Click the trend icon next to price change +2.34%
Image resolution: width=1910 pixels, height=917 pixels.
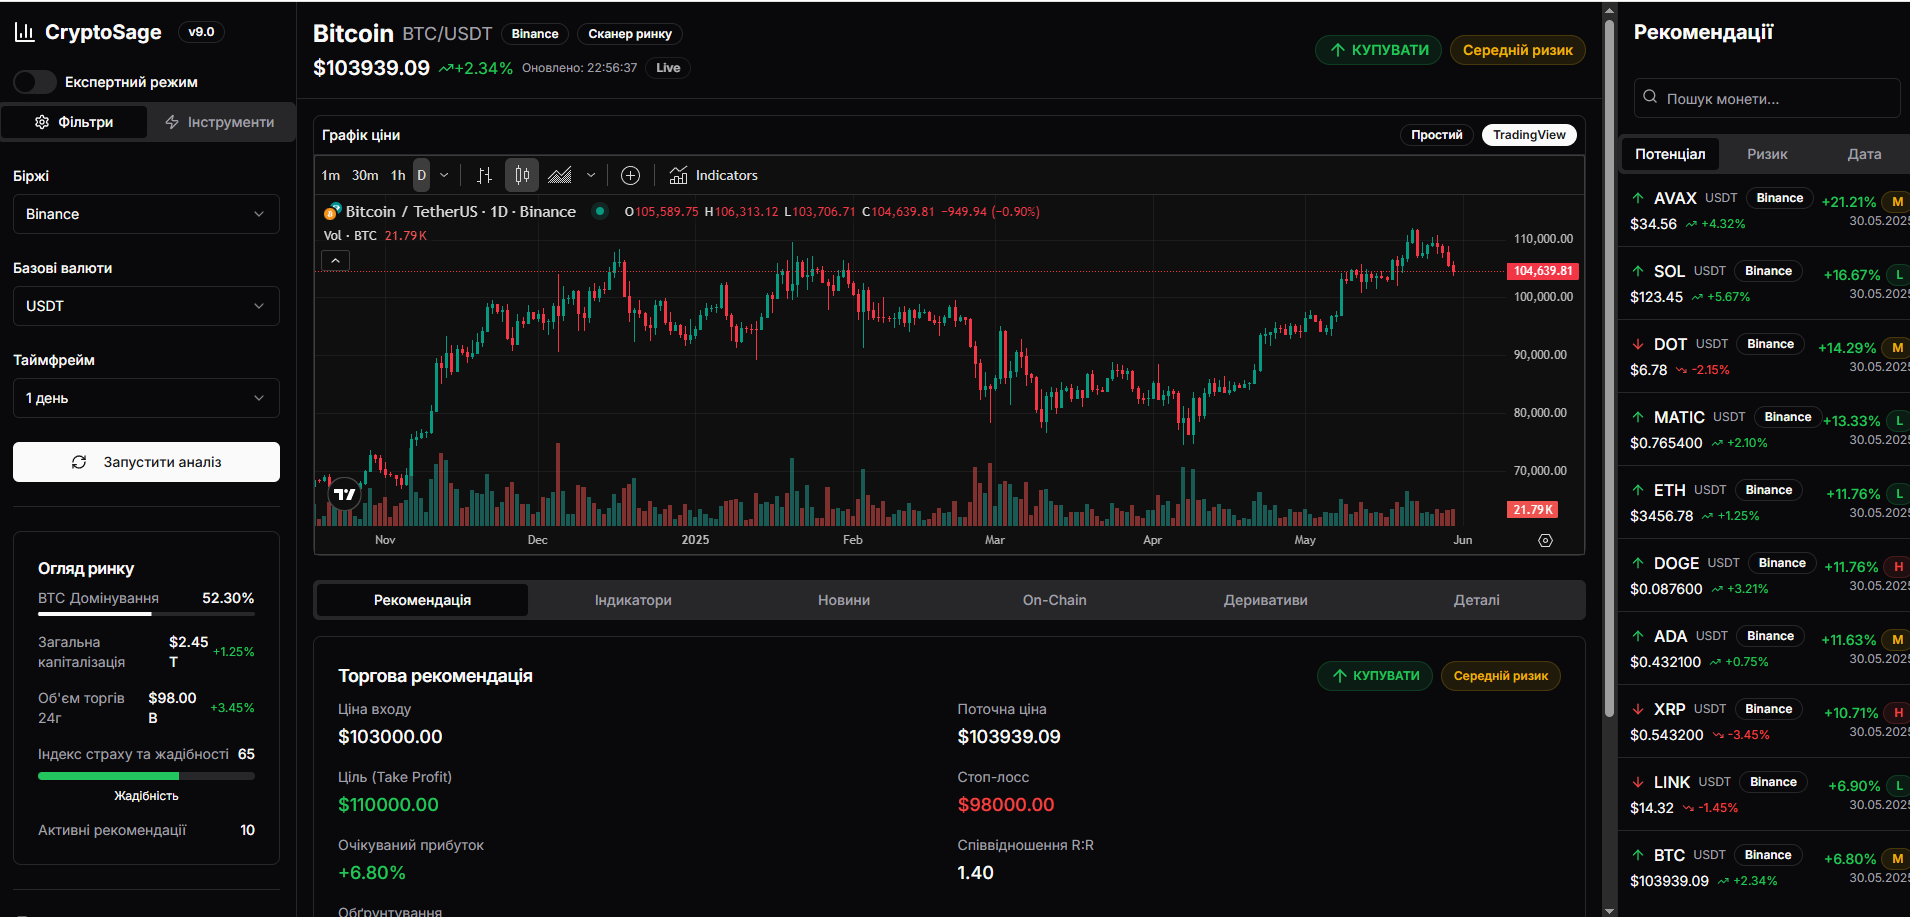coord(446,68)
